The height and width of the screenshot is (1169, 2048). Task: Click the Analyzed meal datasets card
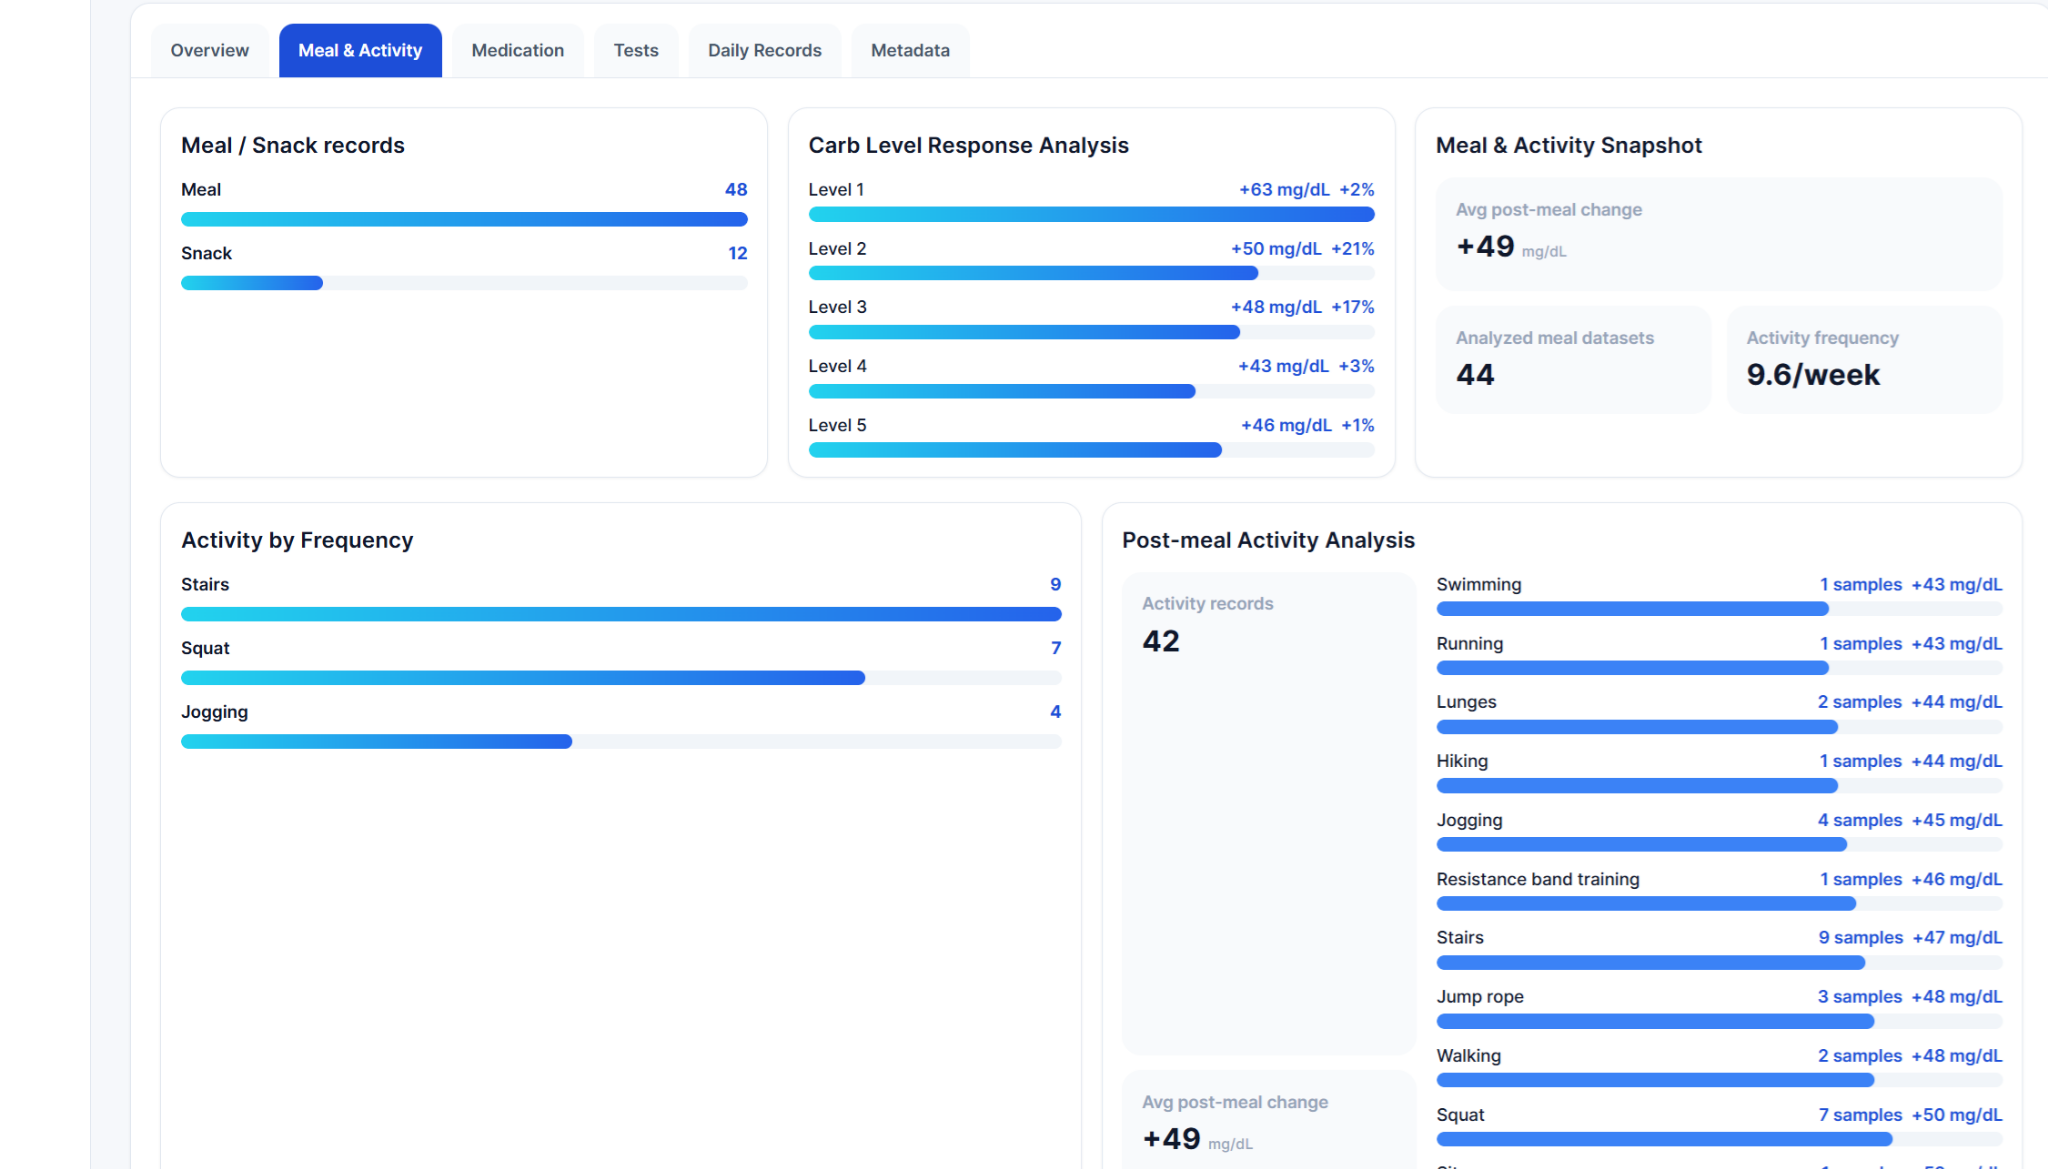click(x=1573, y=360)
